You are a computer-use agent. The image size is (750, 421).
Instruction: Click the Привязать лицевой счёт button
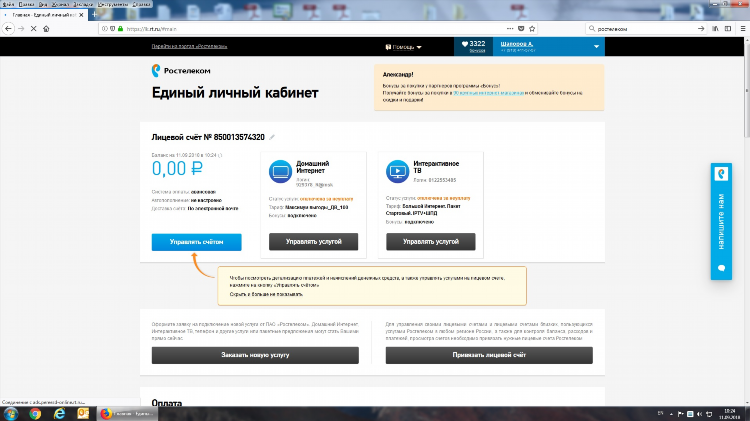tap(489, 355)
